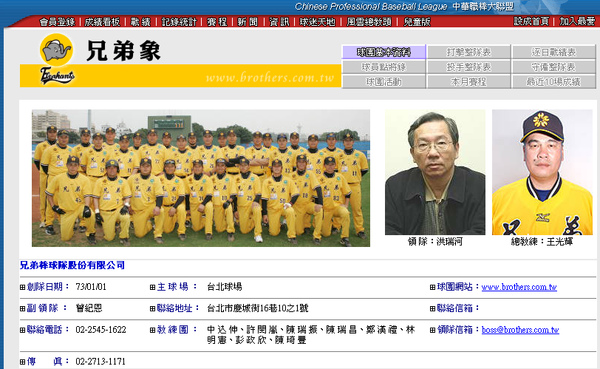Viewport: 600px width, 369px height.
Task: Go to 賽程 in the navigation bar
Action: click(x=217, y=22)
